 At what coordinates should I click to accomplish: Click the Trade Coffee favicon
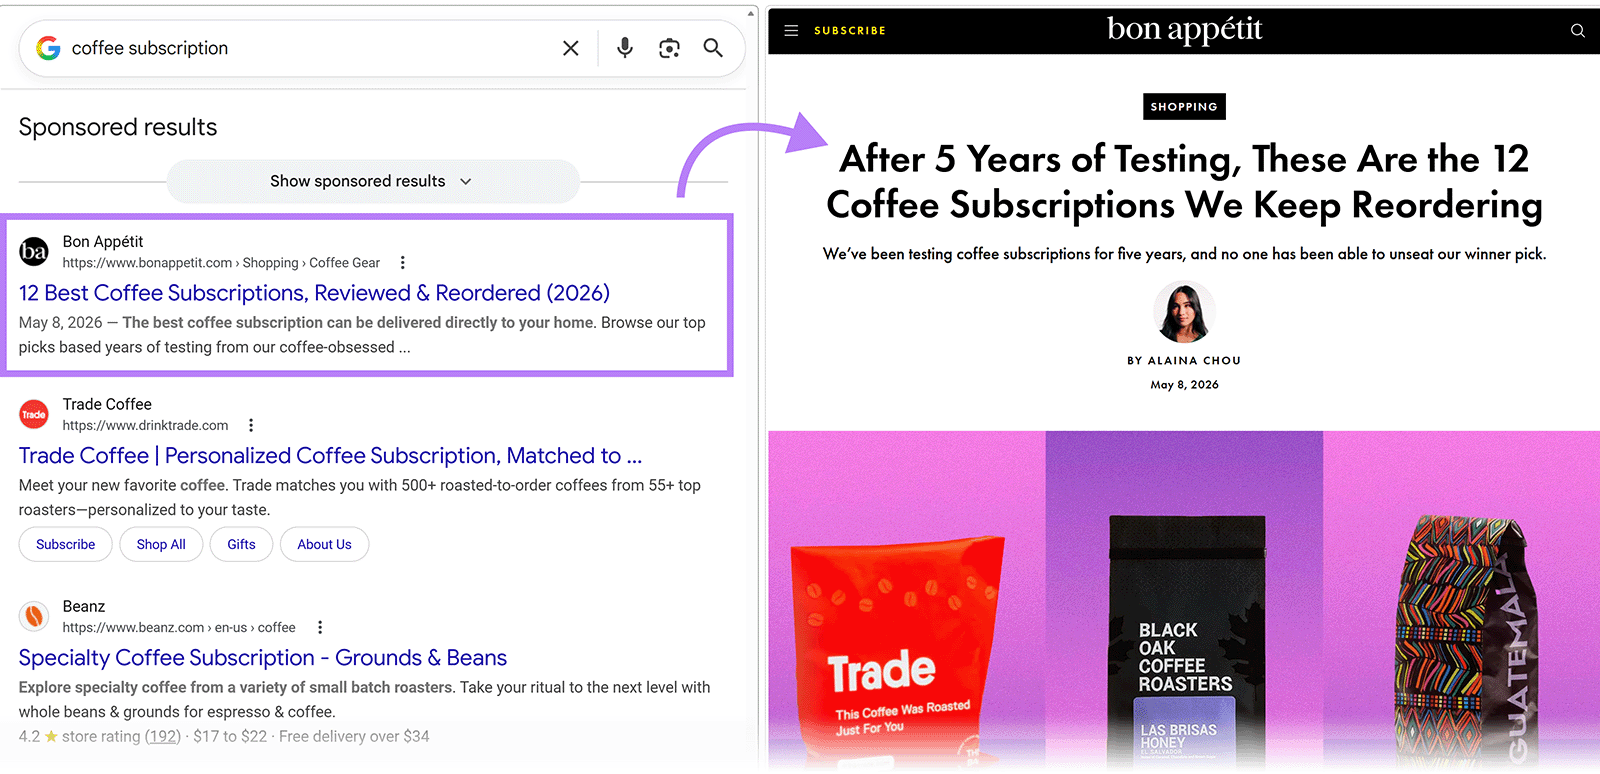click(x=34, y=414)
